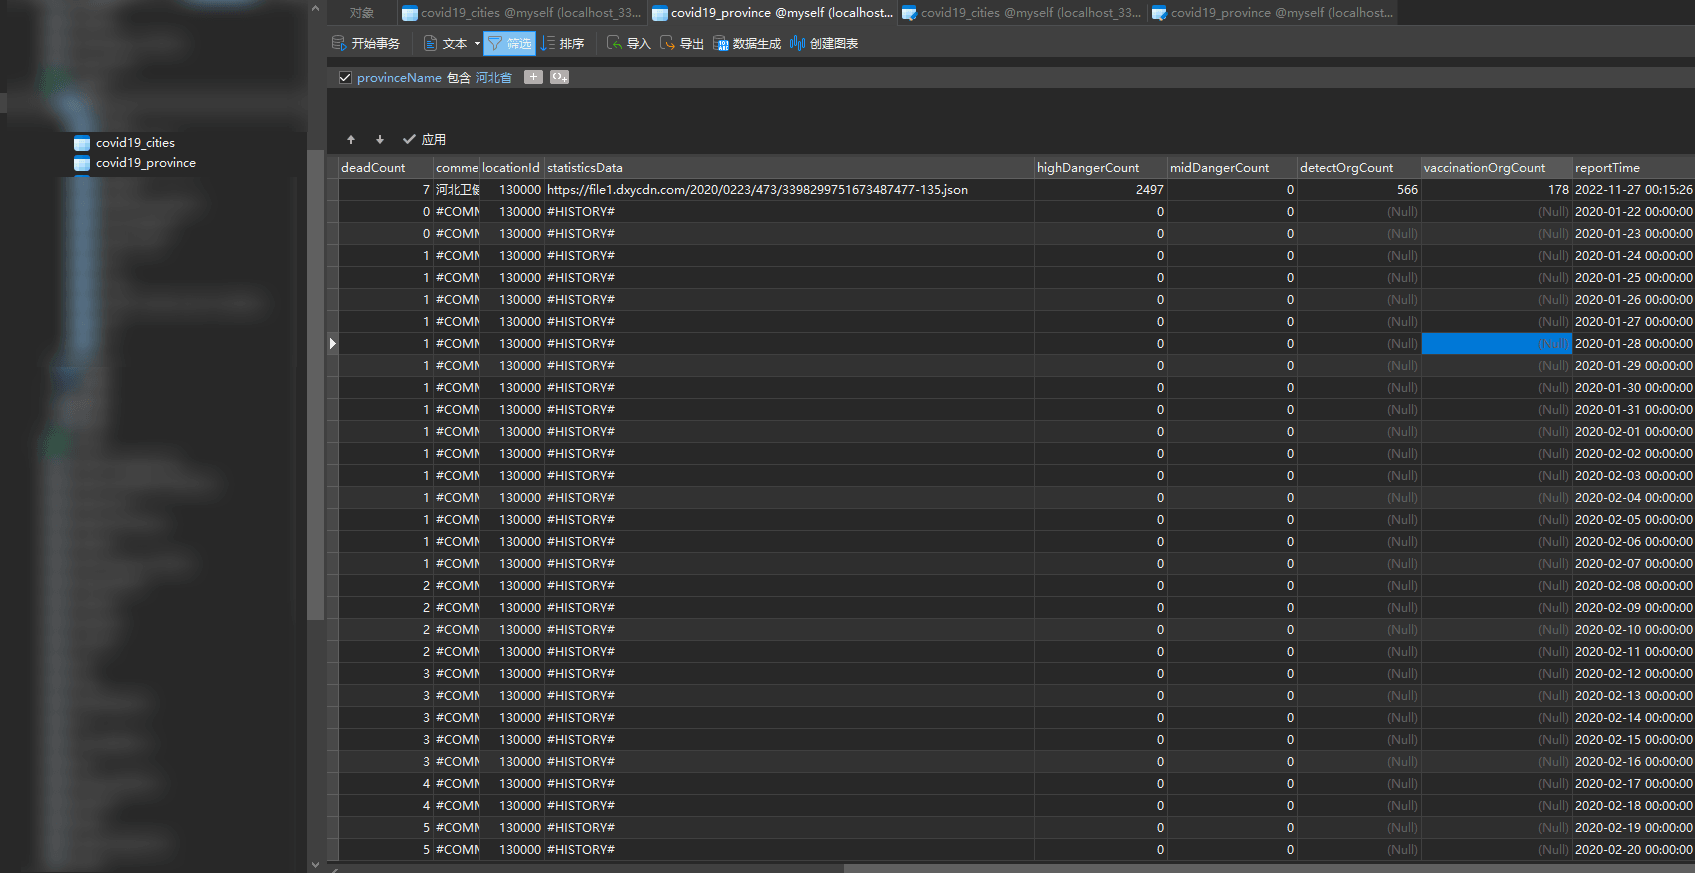This screenshot has width=1695, height=873.
Task: Click the deadCount column header
Action: [385, 168]
